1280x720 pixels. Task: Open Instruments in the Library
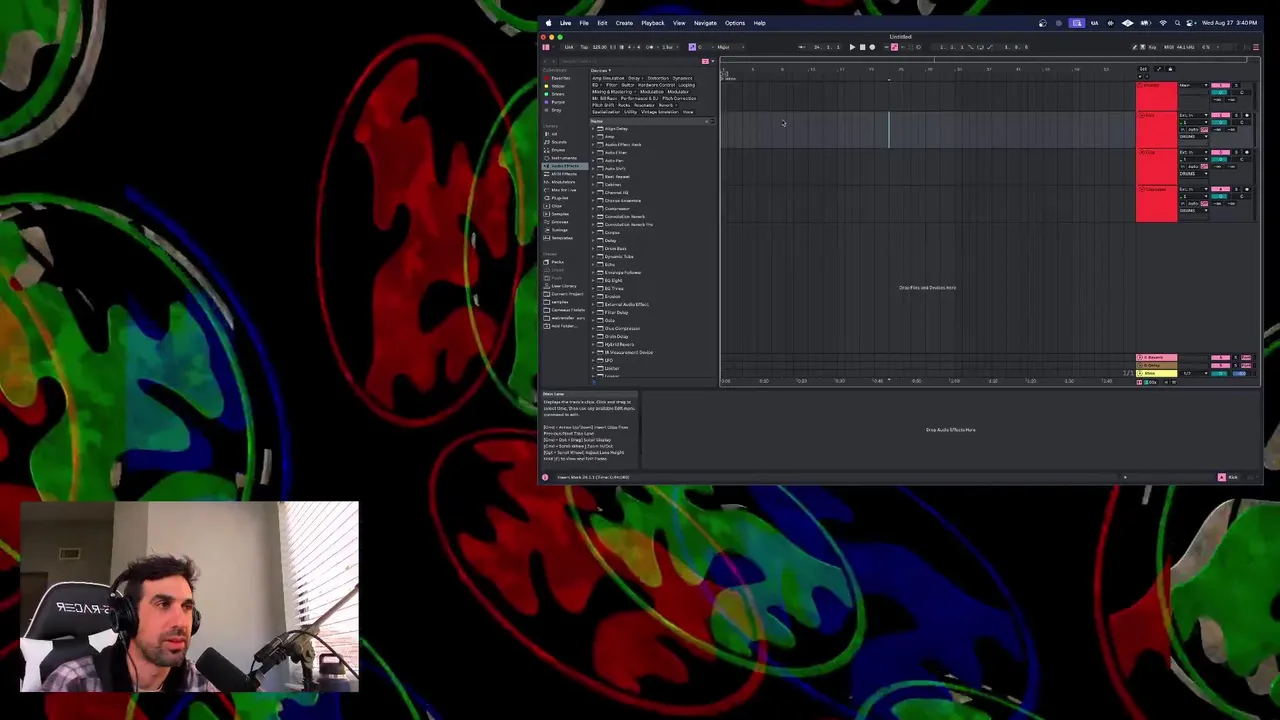point(563,158)
